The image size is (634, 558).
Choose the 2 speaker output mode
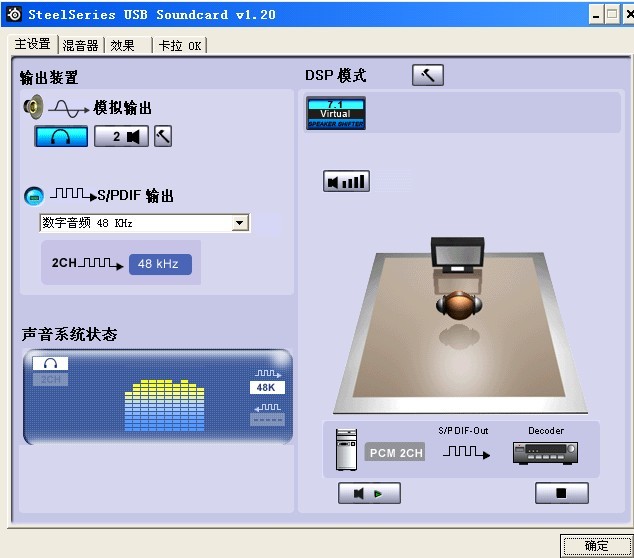(x=121, y=136)
